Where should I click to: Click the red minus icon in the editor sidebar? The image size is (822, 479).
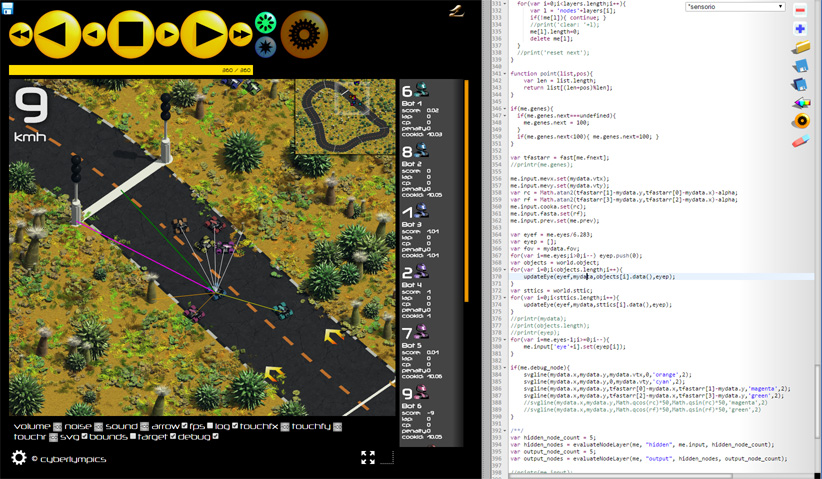[800, 10]
